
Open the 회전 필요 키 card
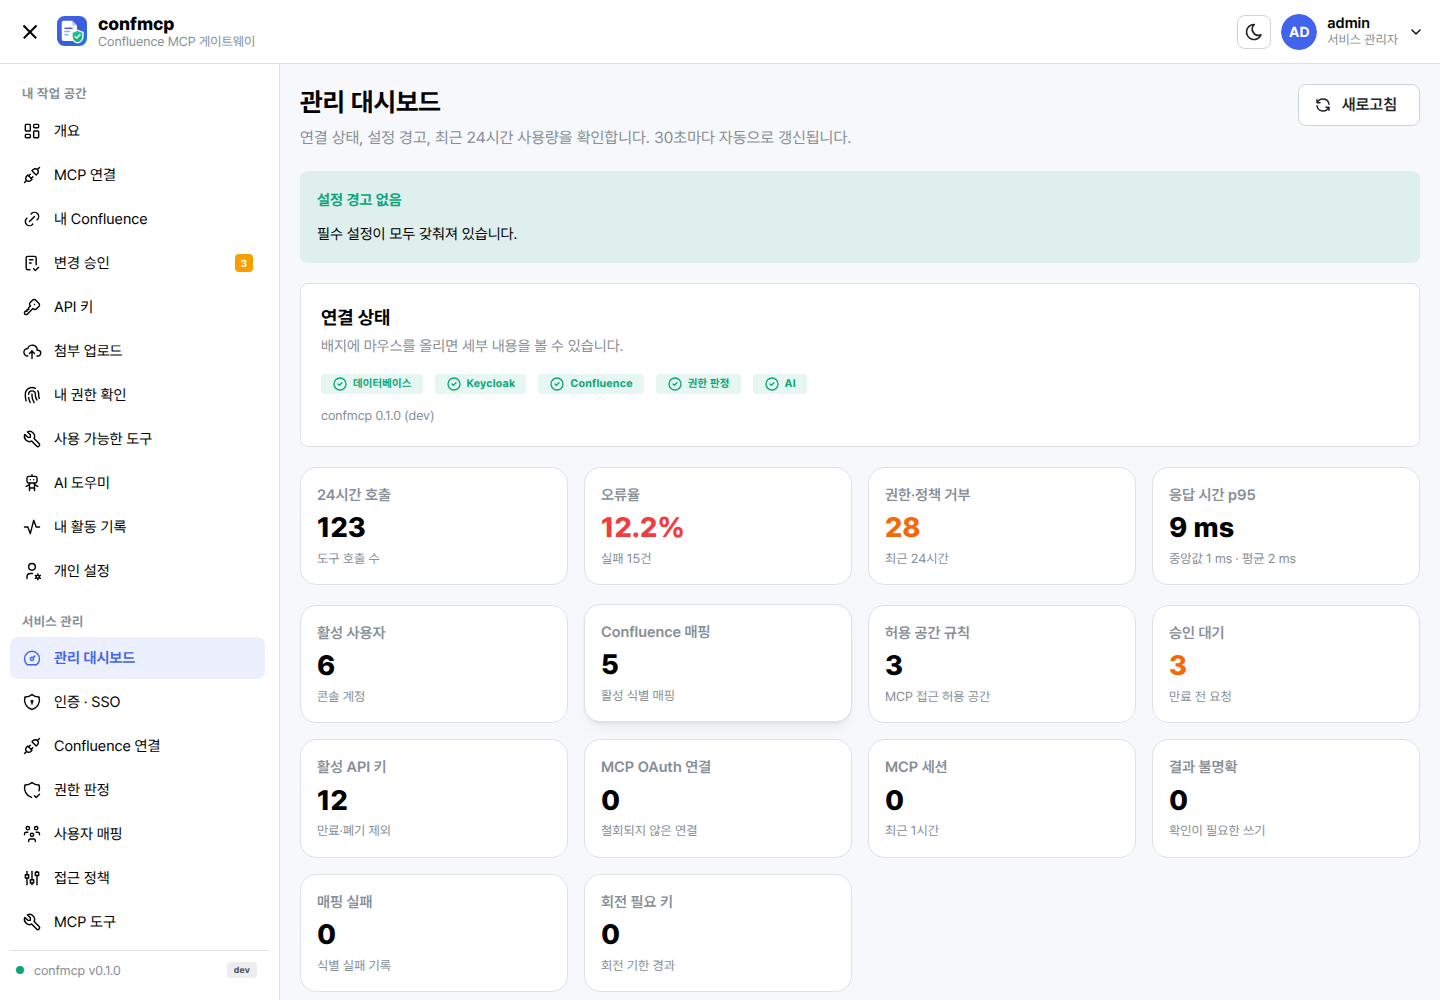pyautogui.click(x=718, y=933)
